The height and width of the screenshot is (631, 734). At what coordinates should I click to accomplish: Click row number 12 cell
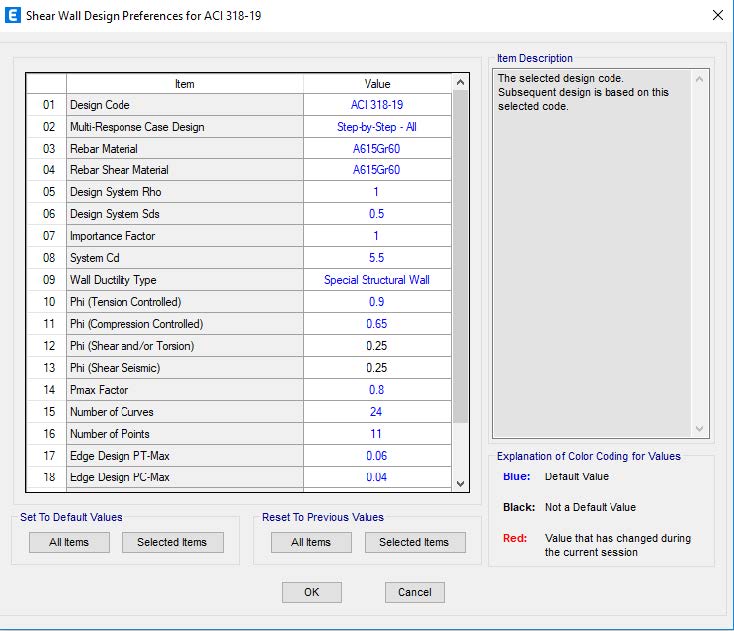[47, 346]
